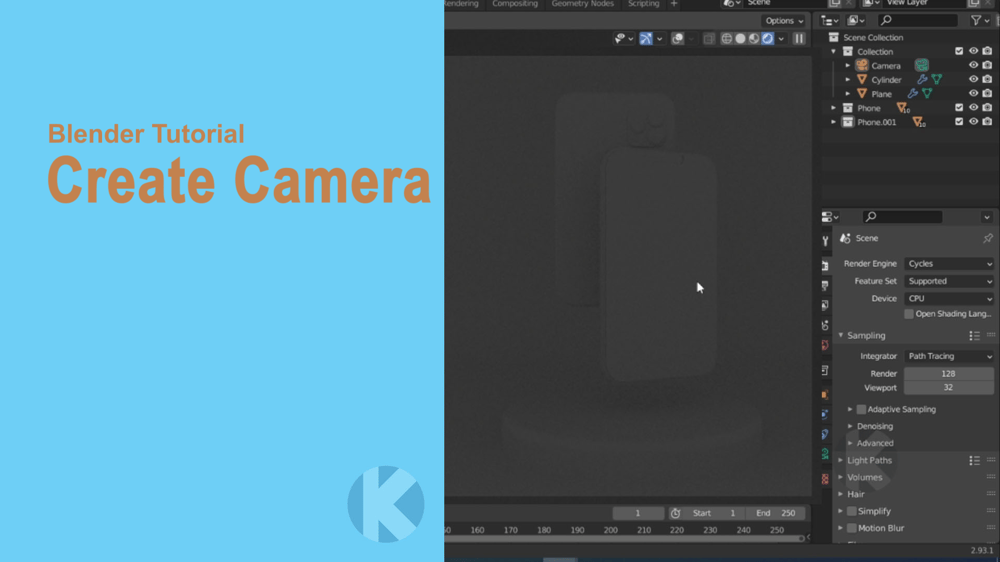Open the Texture properties tab

click(825, 478)
